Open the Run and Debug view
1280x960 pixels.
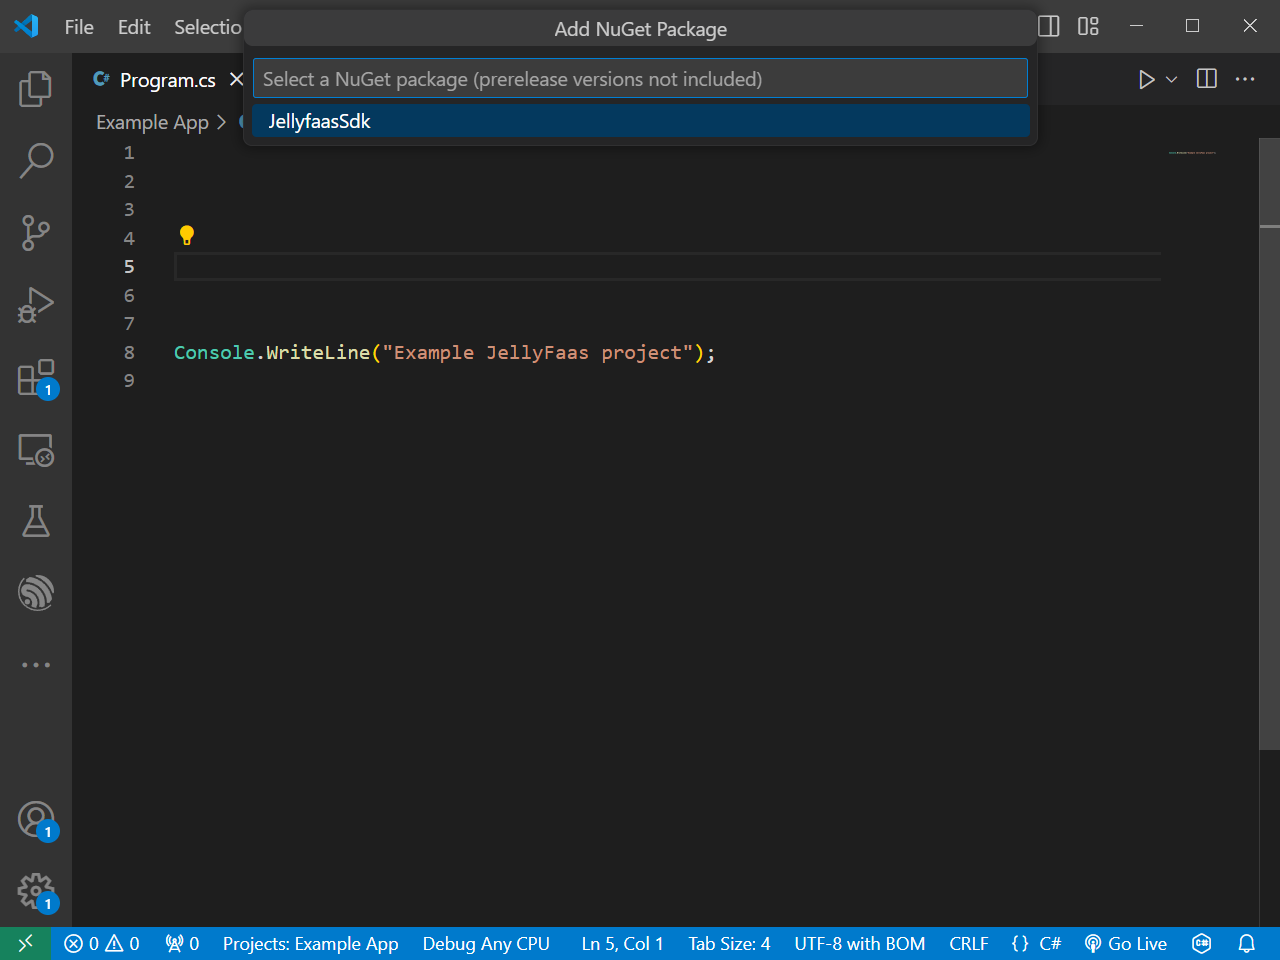pyautogui.click(x=36, y=305)
